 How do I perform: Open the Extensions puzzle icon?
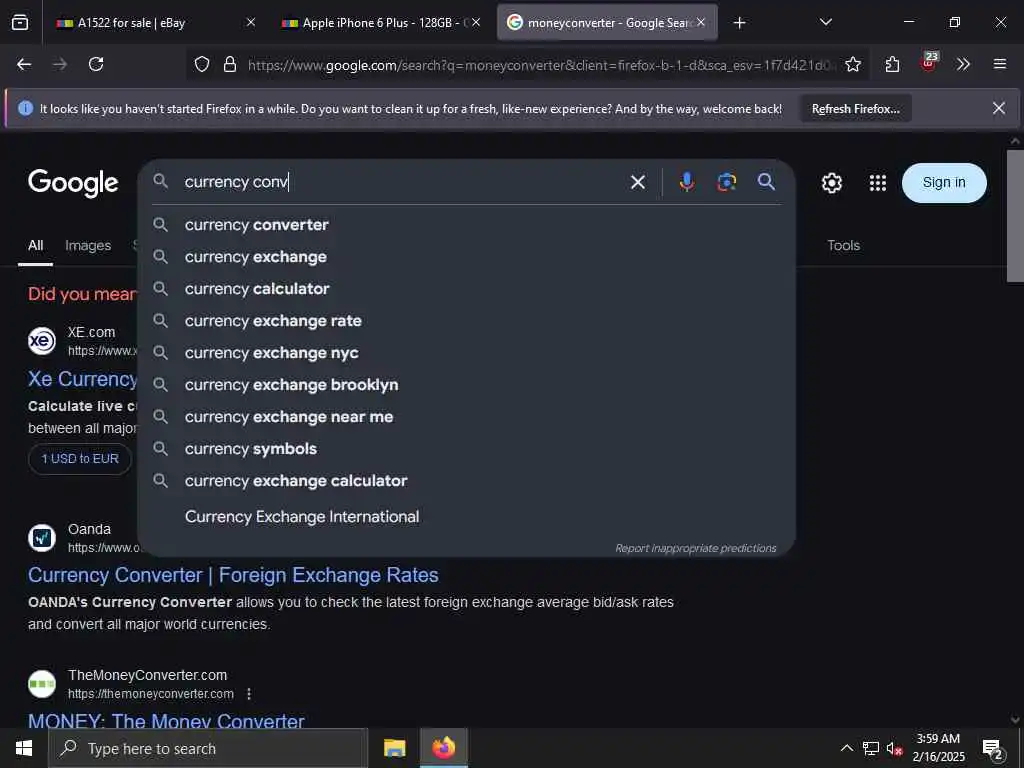[x=892, y=64]
